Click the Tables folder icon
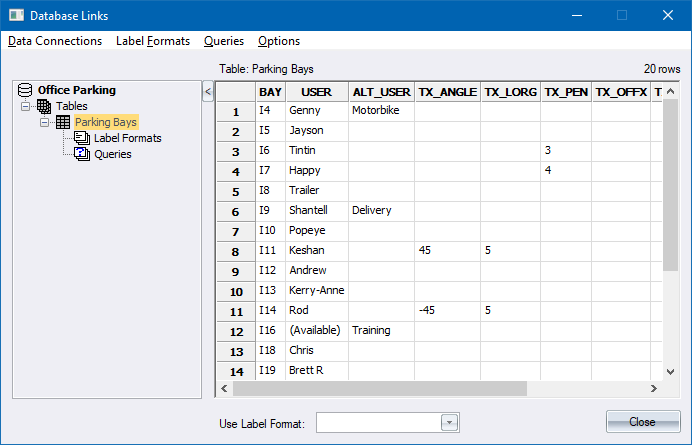This screenshot has width=692, height=445. pyautogui.click(x=44, y=106)
